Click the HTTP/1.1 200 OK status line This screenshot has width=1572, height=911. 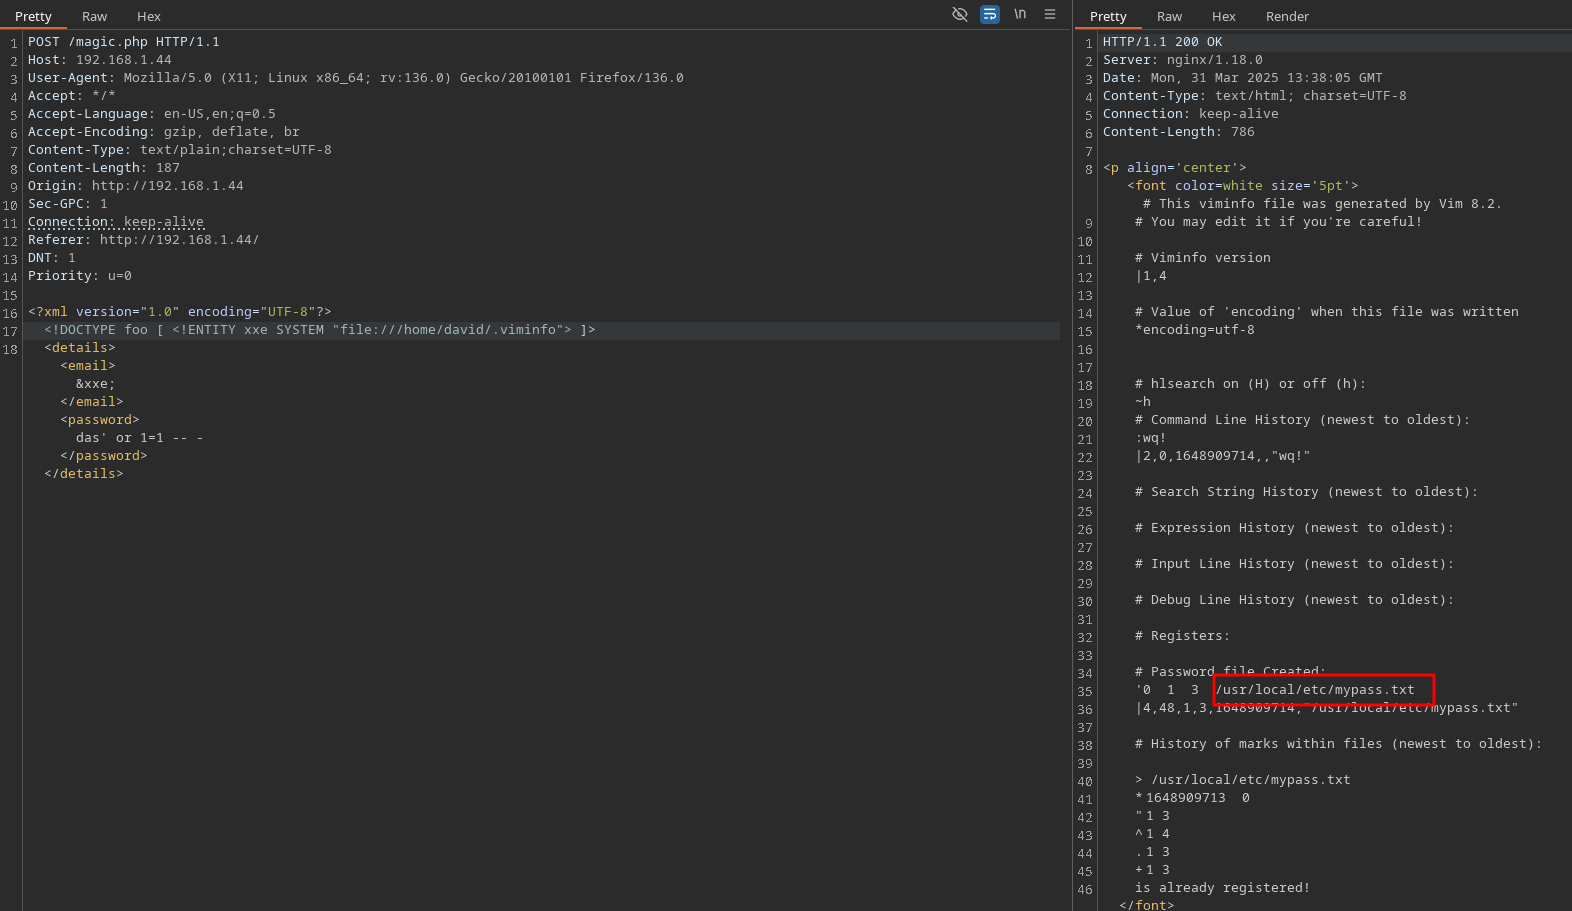pos(1163,42)
